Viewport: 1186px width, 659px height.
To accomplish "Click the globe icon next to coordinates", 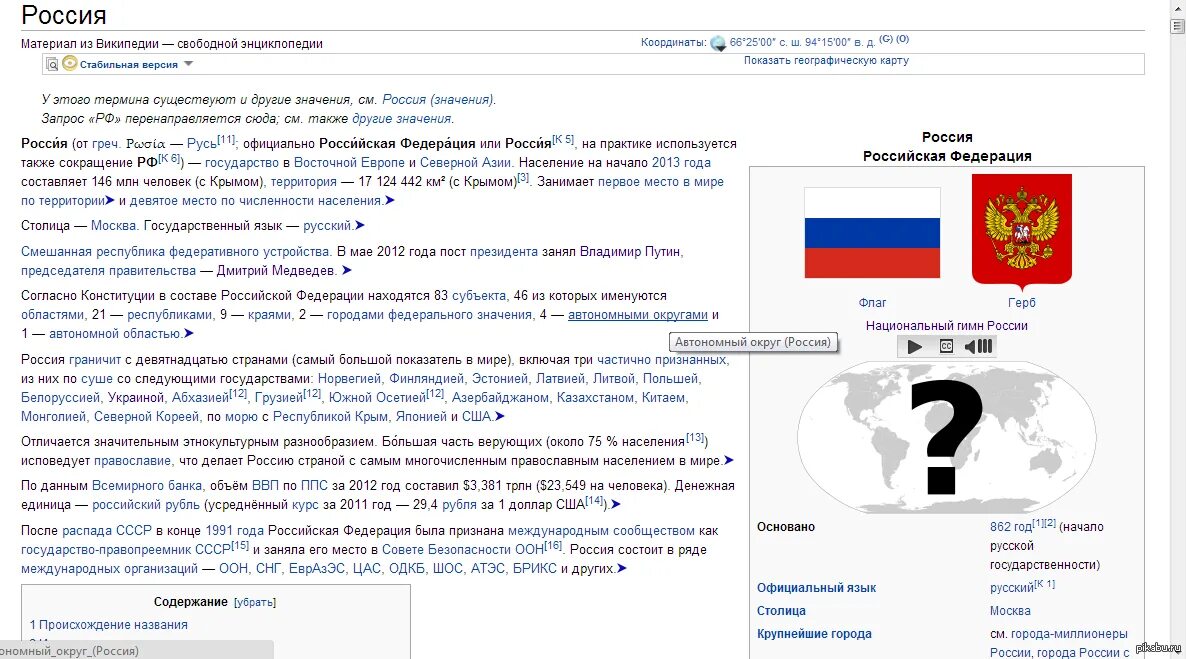I will 718,43.
